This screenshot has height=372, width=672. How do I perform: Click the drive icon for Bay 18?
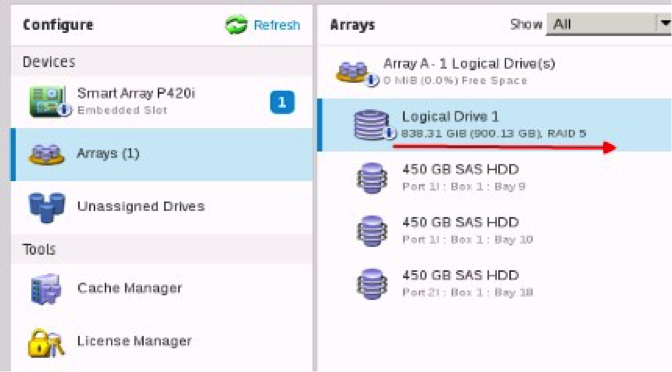pos(372,284)
